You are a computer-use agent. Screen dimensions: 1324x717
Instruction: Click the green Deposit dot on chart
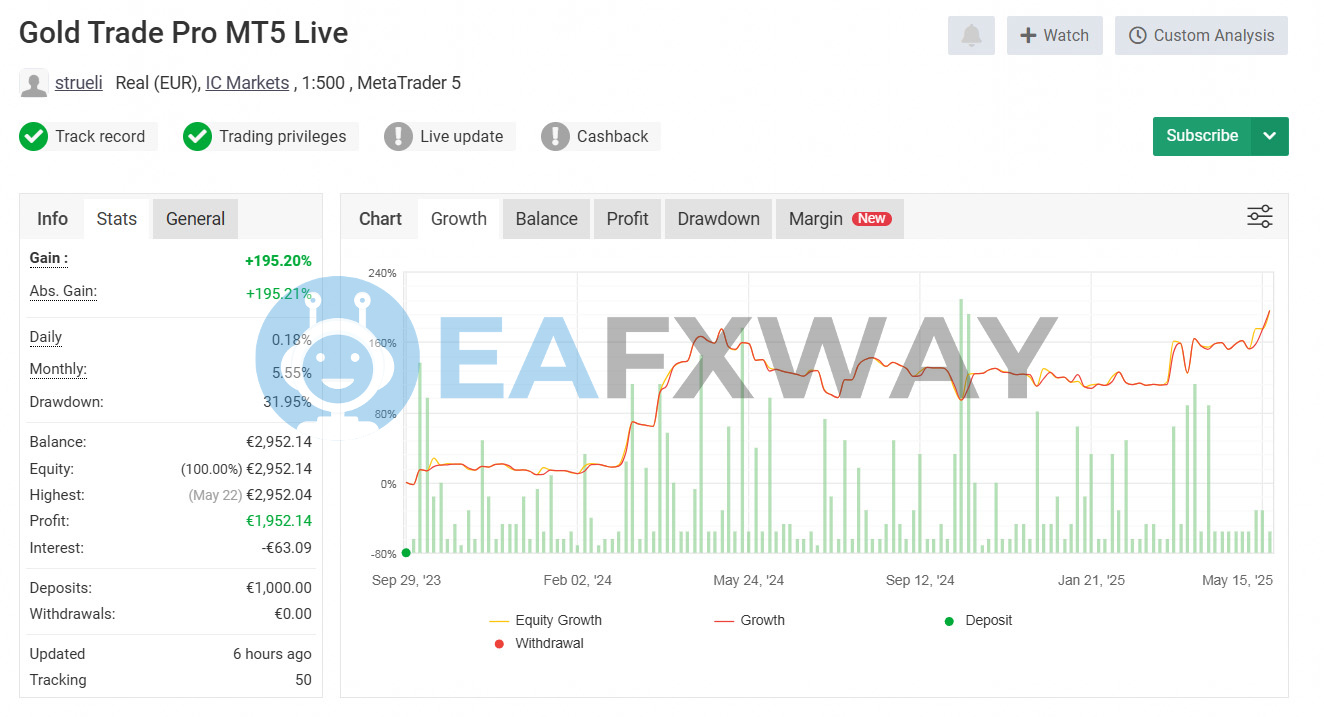tap(406, 552)
